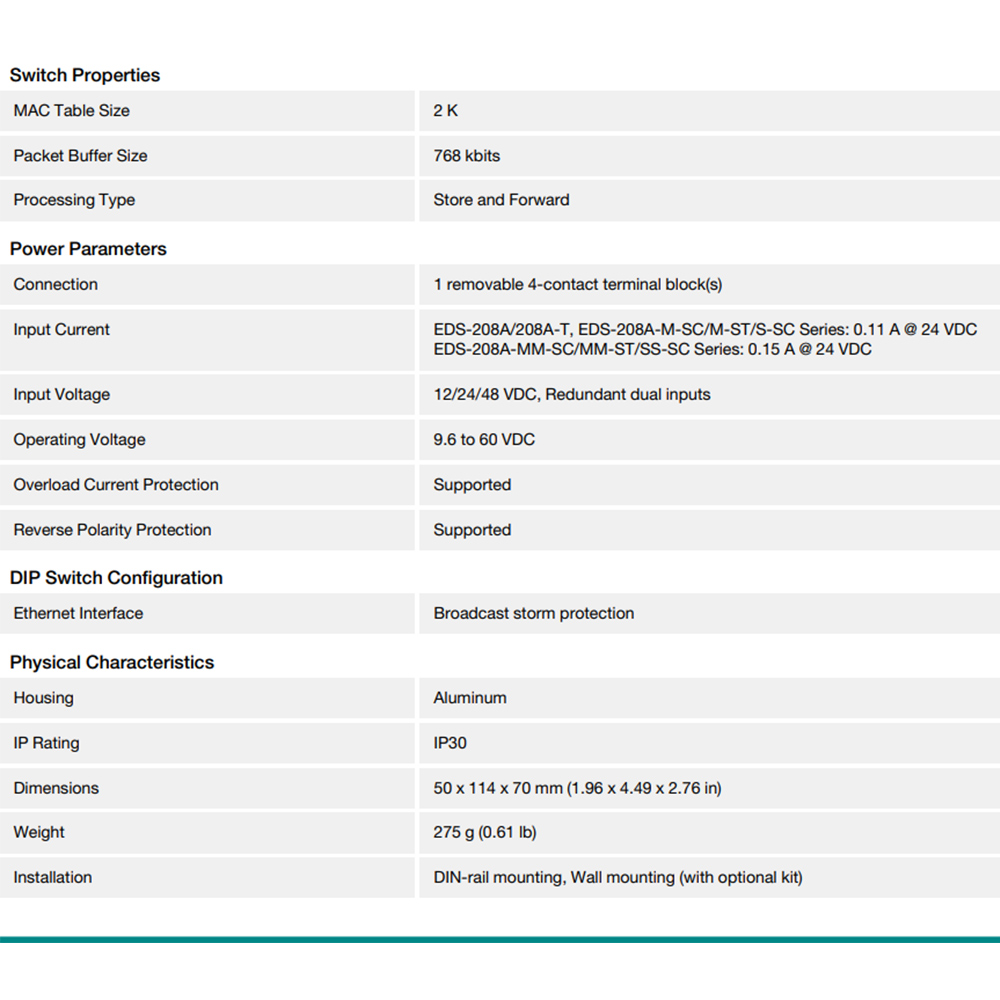
Task: Select the MAC Table Size label
Action: pyautogui.click(x=71, y=111)
